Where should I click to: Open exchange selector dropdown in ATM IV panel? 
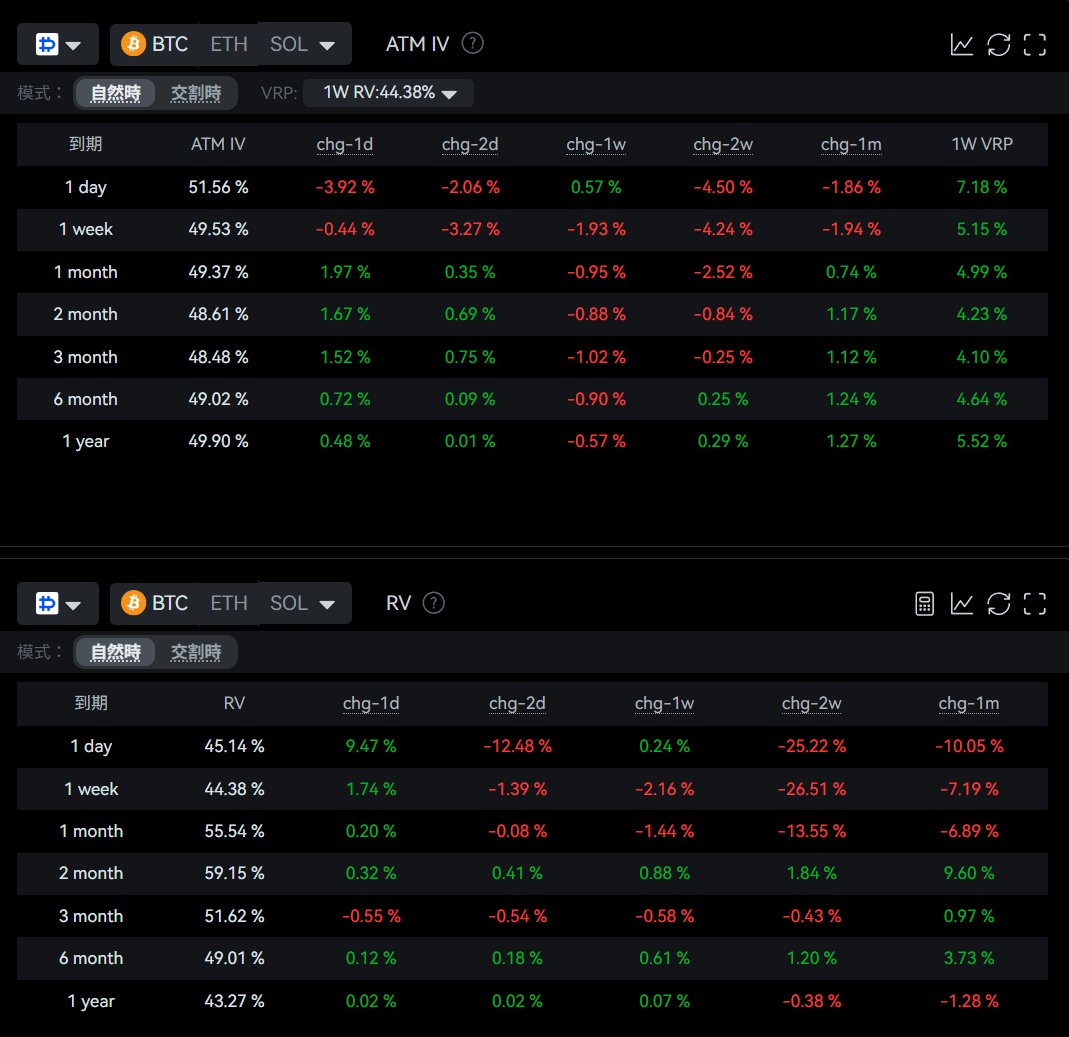pyautogui.click(x=58, y=44)
